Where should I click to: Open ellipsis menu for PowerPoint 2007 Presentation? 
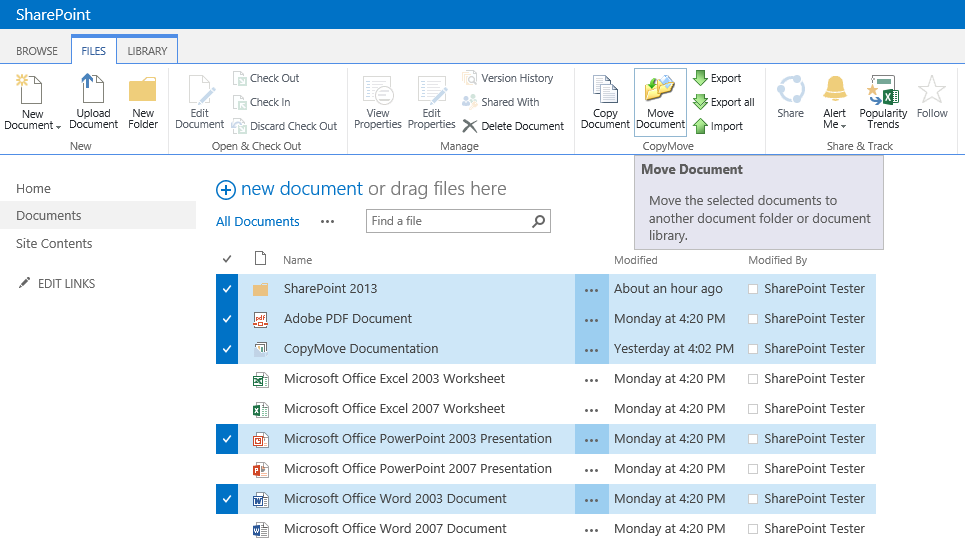coord(591,470)
